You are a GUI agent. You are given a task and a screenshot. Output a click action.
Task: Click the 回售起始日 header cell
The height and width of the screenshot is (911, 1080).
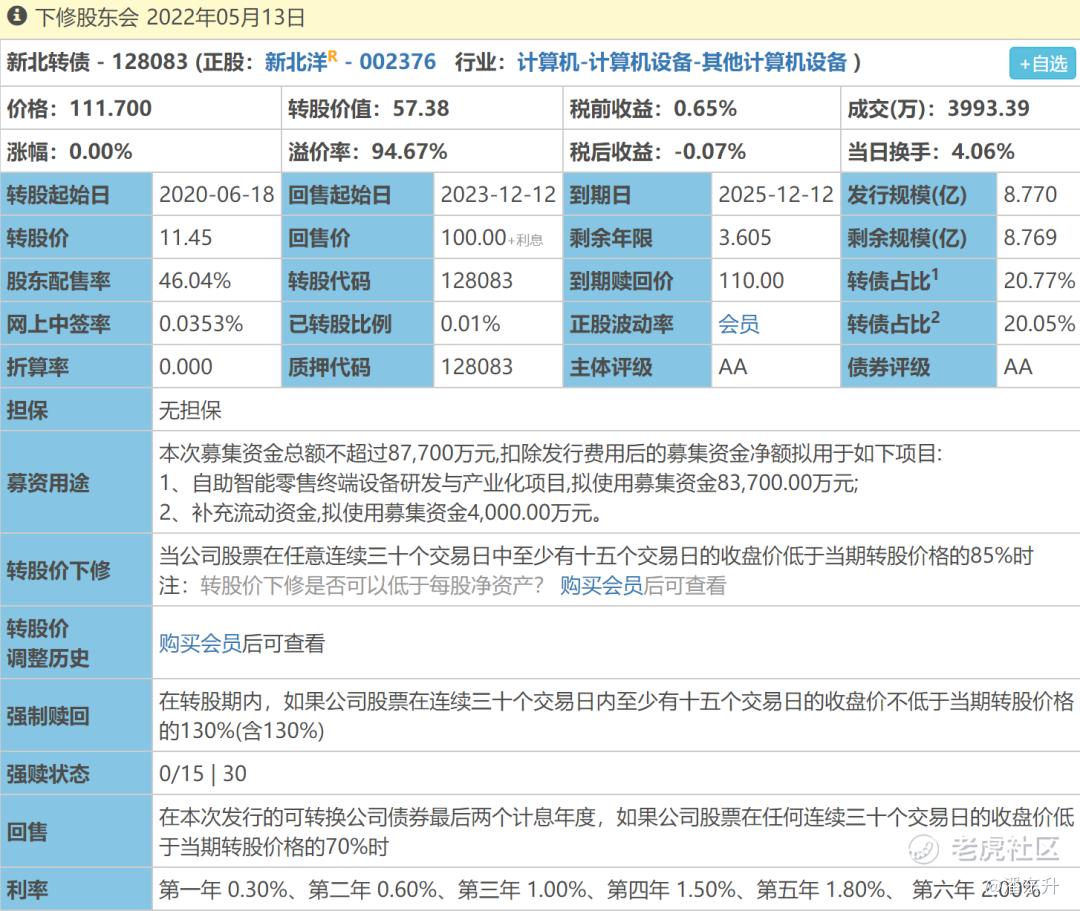click(358, 194)
